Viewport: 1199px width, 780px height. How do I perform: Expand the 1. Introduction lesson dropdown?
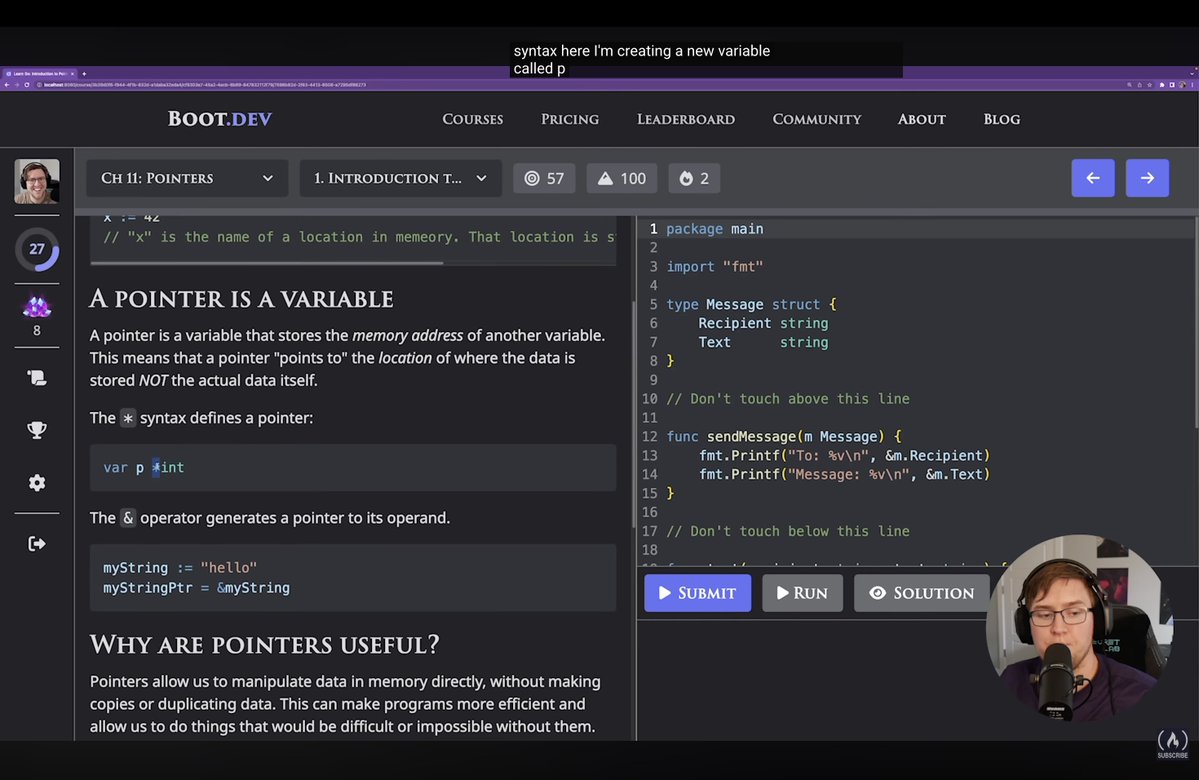point(400,178)
